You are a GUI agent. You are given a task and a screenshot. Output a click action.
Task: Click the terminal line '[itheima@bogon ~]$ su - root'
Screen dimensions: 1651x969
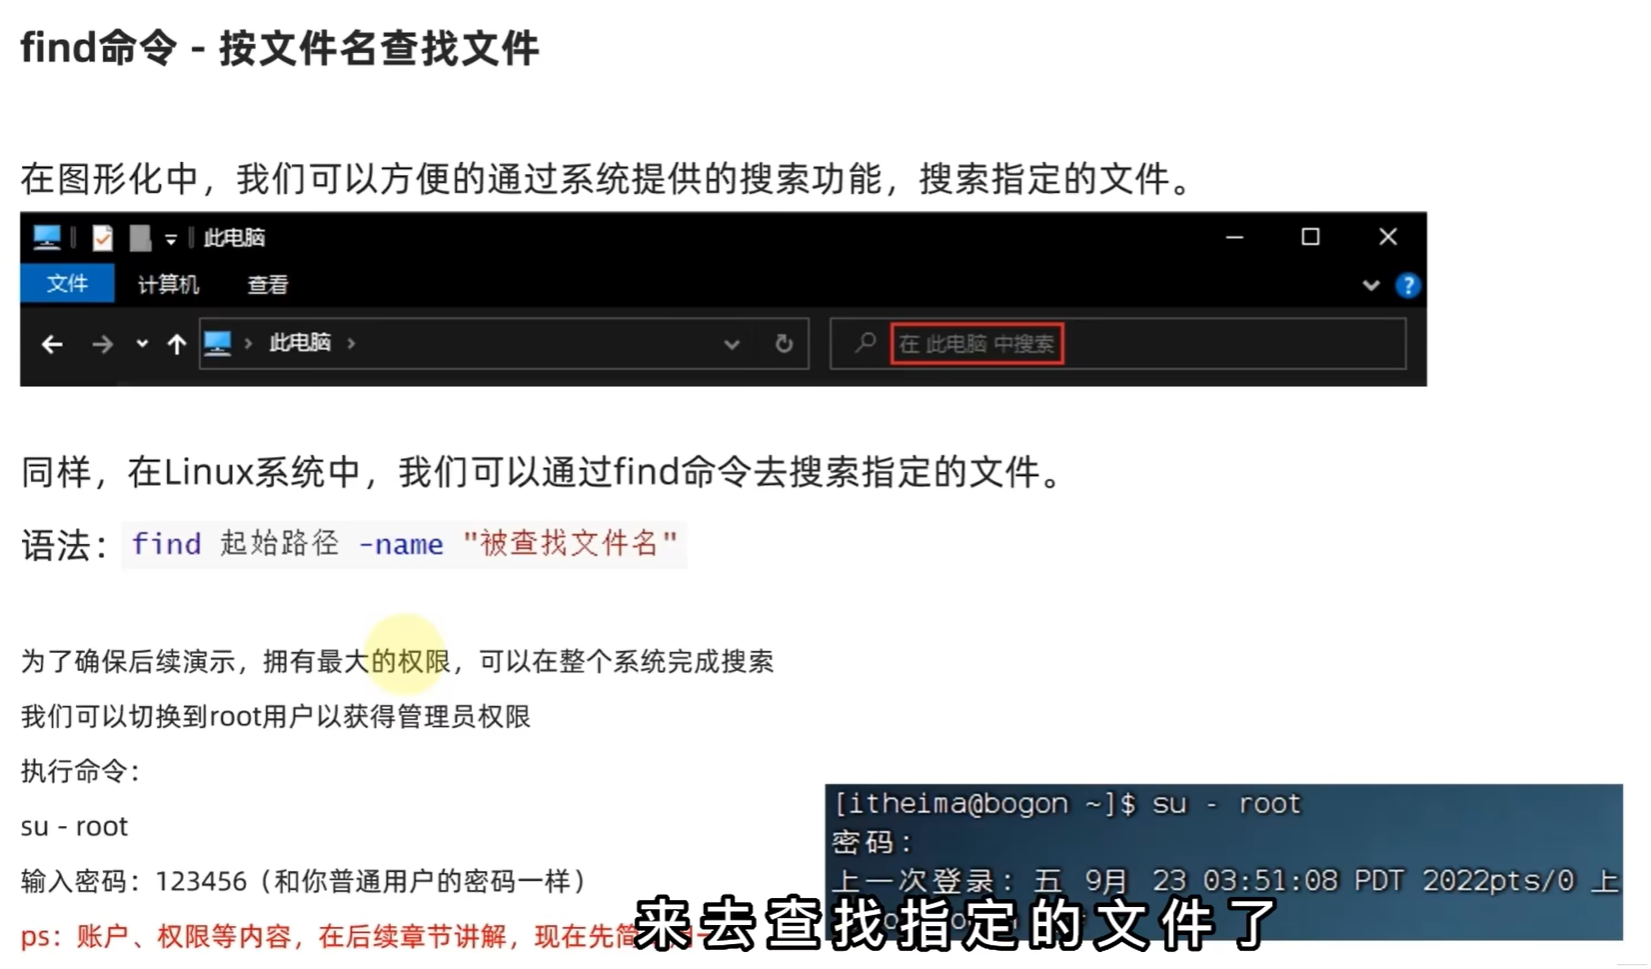(x=1067, y=804)
